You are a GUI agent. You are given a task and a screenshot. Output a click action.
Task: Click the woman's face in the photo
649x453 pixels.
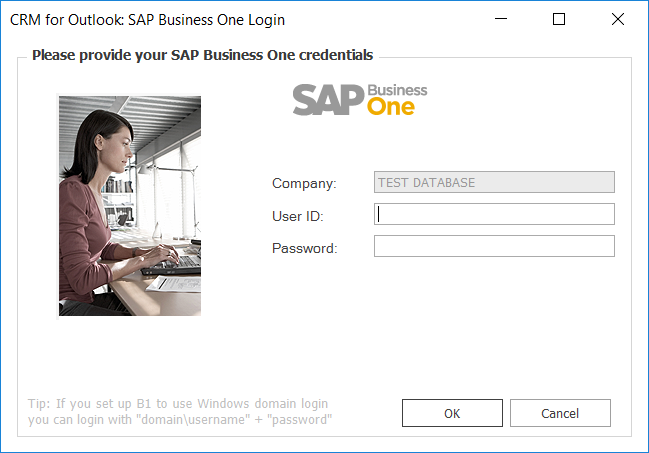coord(119,149)
